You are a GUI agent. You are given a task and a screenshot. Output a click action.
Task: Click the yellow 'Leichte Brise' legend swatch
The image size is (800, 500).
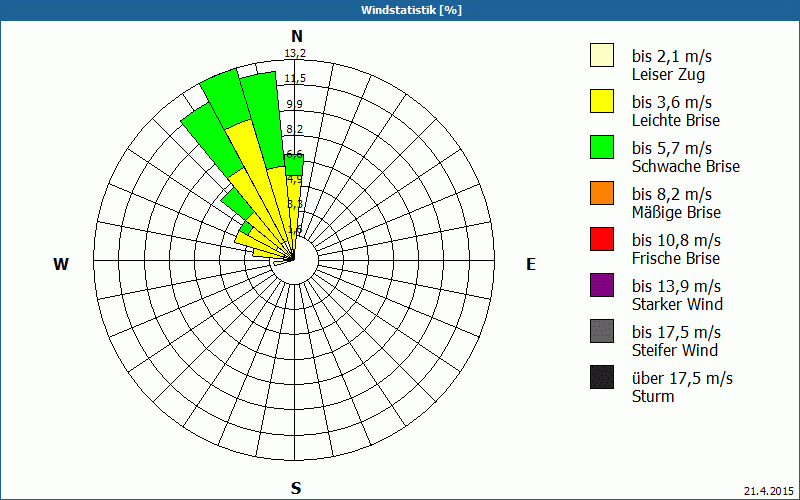click(602, 101)
